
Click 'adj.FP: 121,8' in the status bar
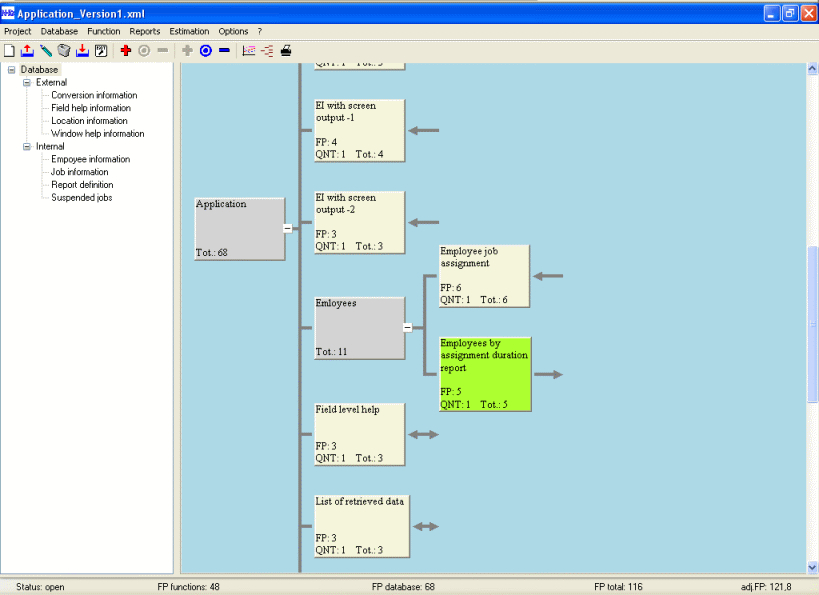tap(766, 587)
